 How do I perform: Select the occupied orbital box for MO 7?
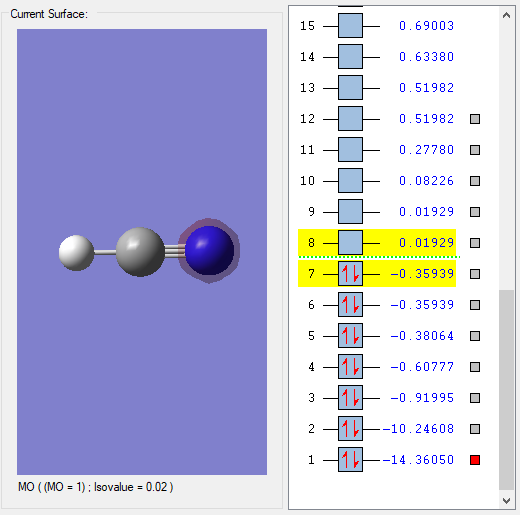[x=350, y=274]
